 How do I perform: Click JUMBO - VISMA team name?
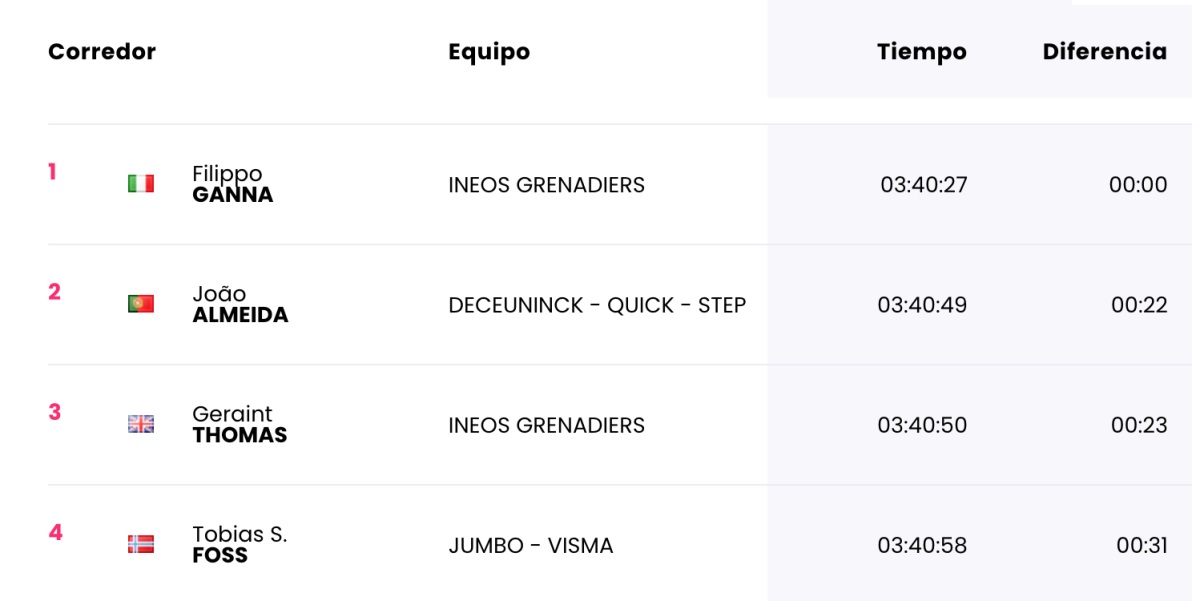(x=531, y=545)
